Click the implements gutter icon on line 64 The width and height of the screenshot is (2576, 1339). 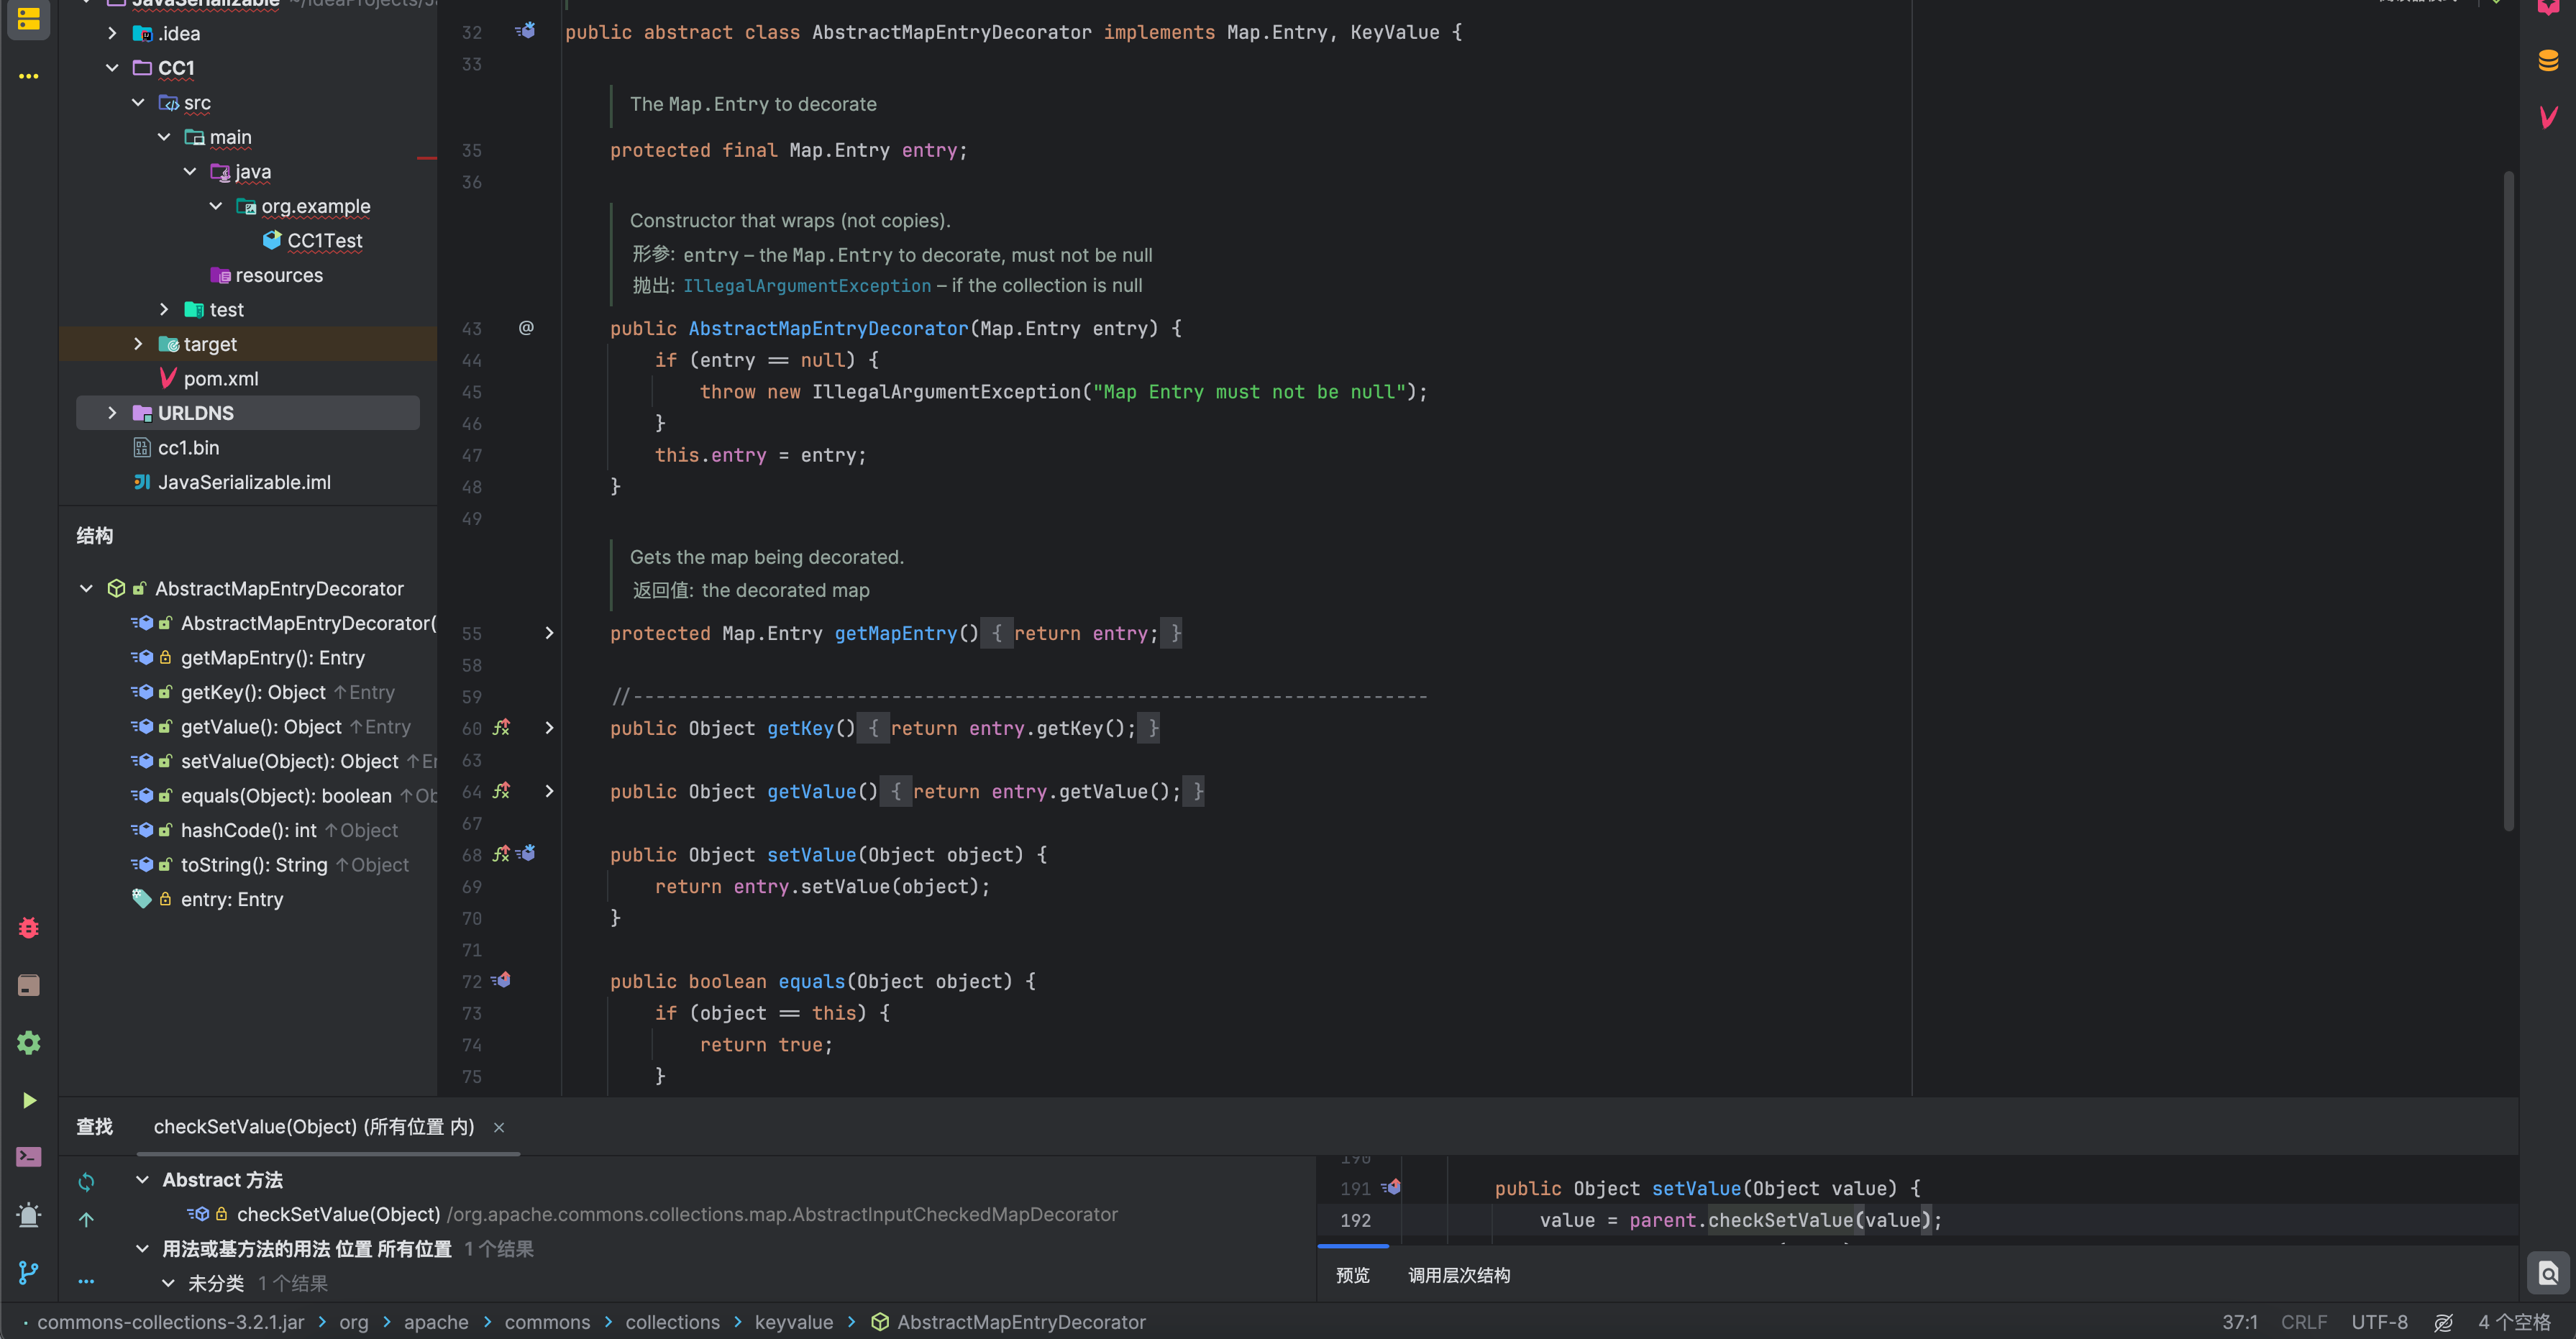tap(501, 790)
